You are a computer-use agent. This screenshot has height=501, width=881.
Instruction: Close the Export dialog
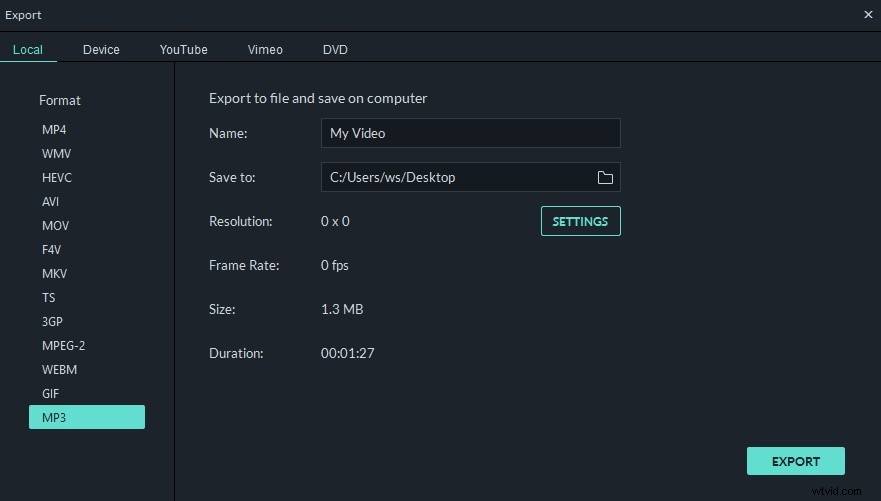(868, 15)
